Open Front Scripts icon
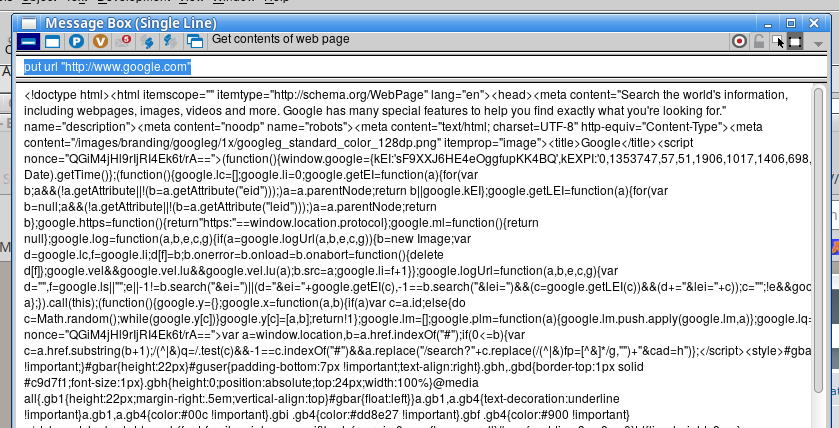 point(147,41)
